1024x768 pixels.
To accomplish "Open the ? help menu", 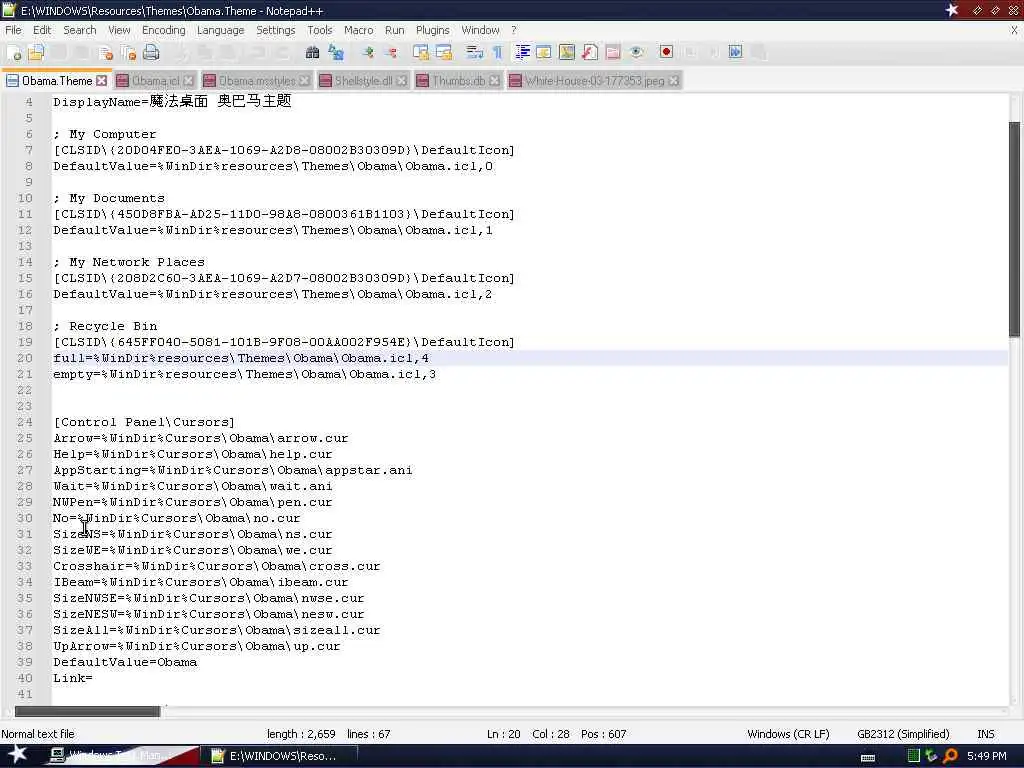I will point(514,30).
